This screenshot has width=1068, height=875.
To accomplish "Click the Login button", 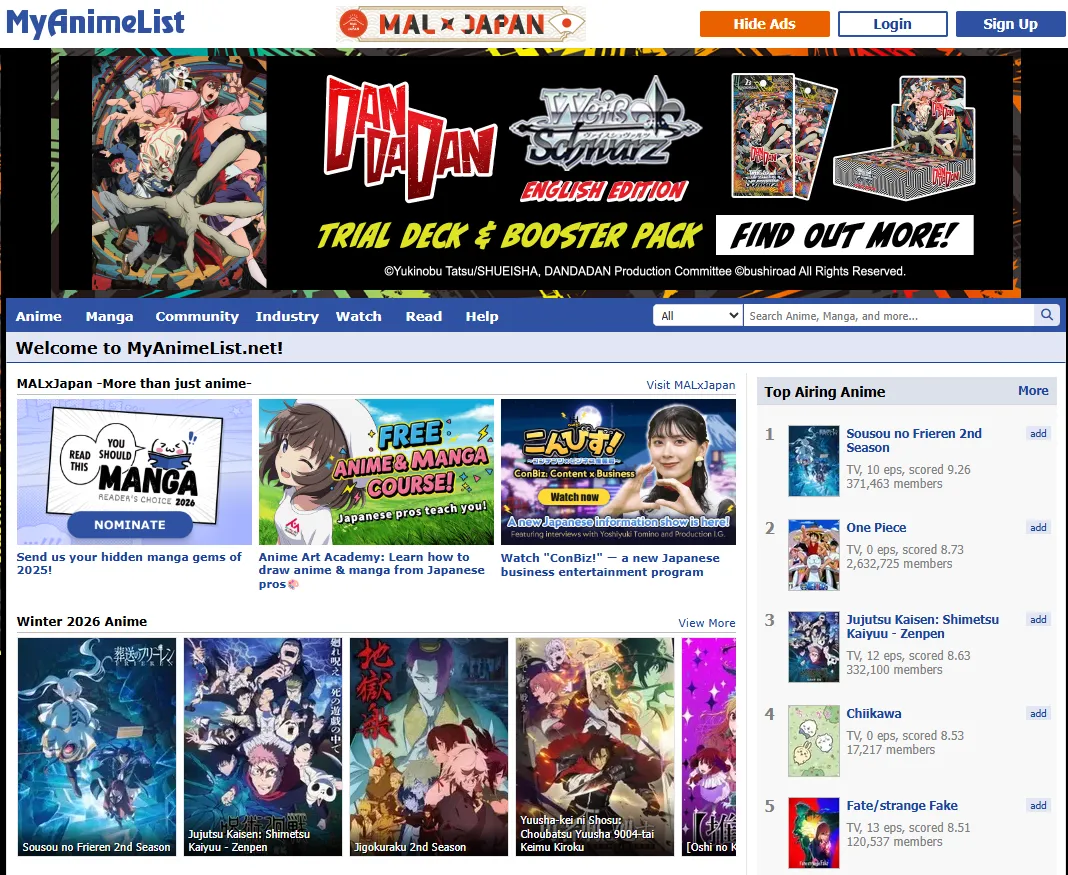I will coord(892,24).
